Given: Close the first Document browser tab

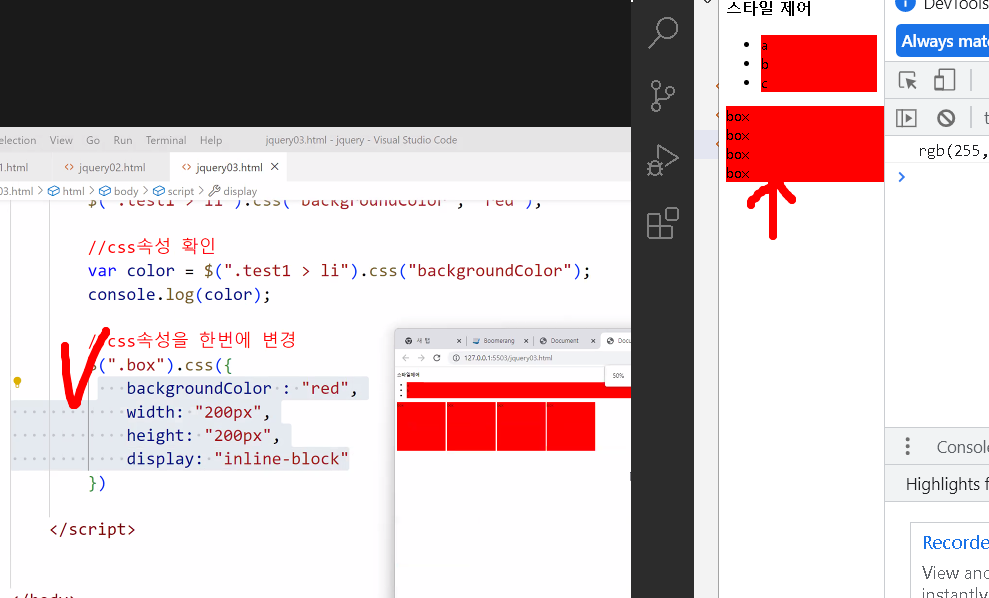Looking at the screenshot, I should 593,341.
